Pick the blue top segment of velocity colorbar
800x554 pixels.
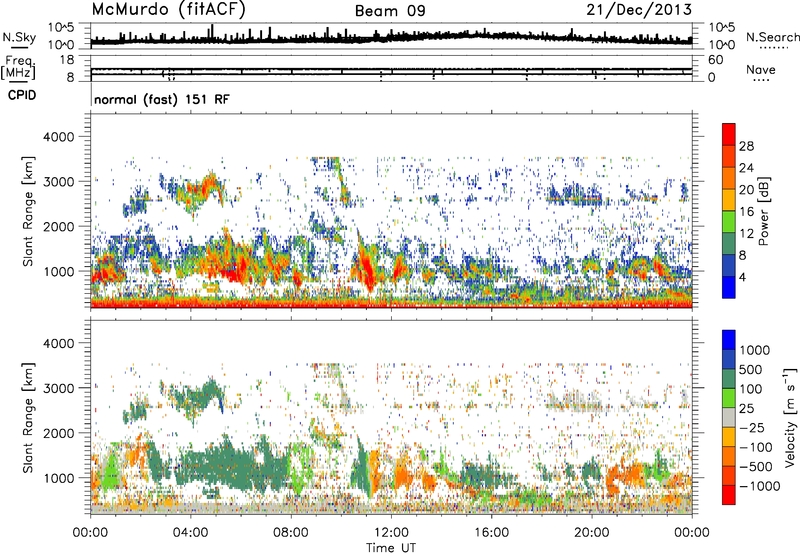729,340
